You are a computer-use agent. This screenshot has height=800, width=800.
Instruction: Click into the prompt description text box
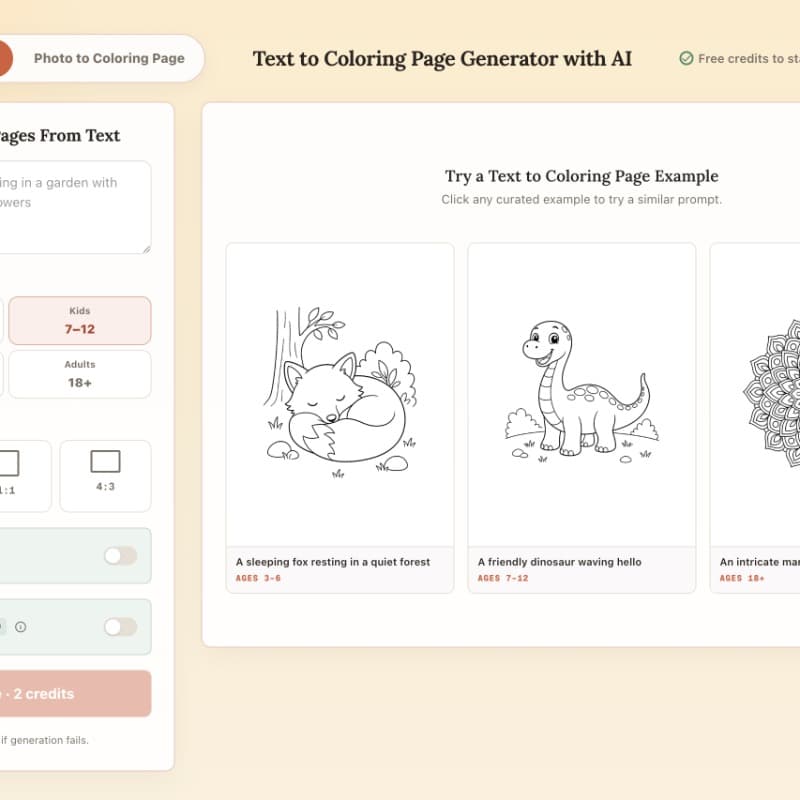(75, 207)
